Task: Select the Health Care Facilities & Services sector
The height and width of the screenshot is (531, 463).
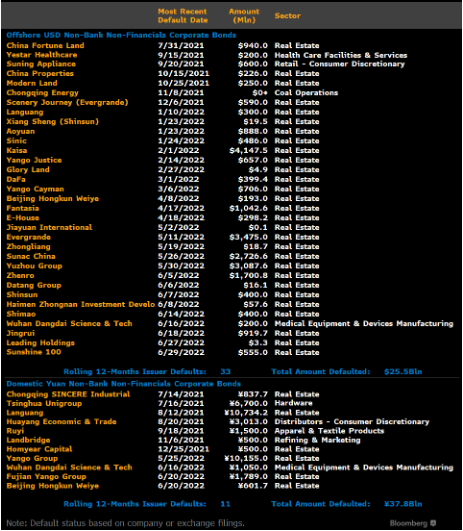Action: 341,55
